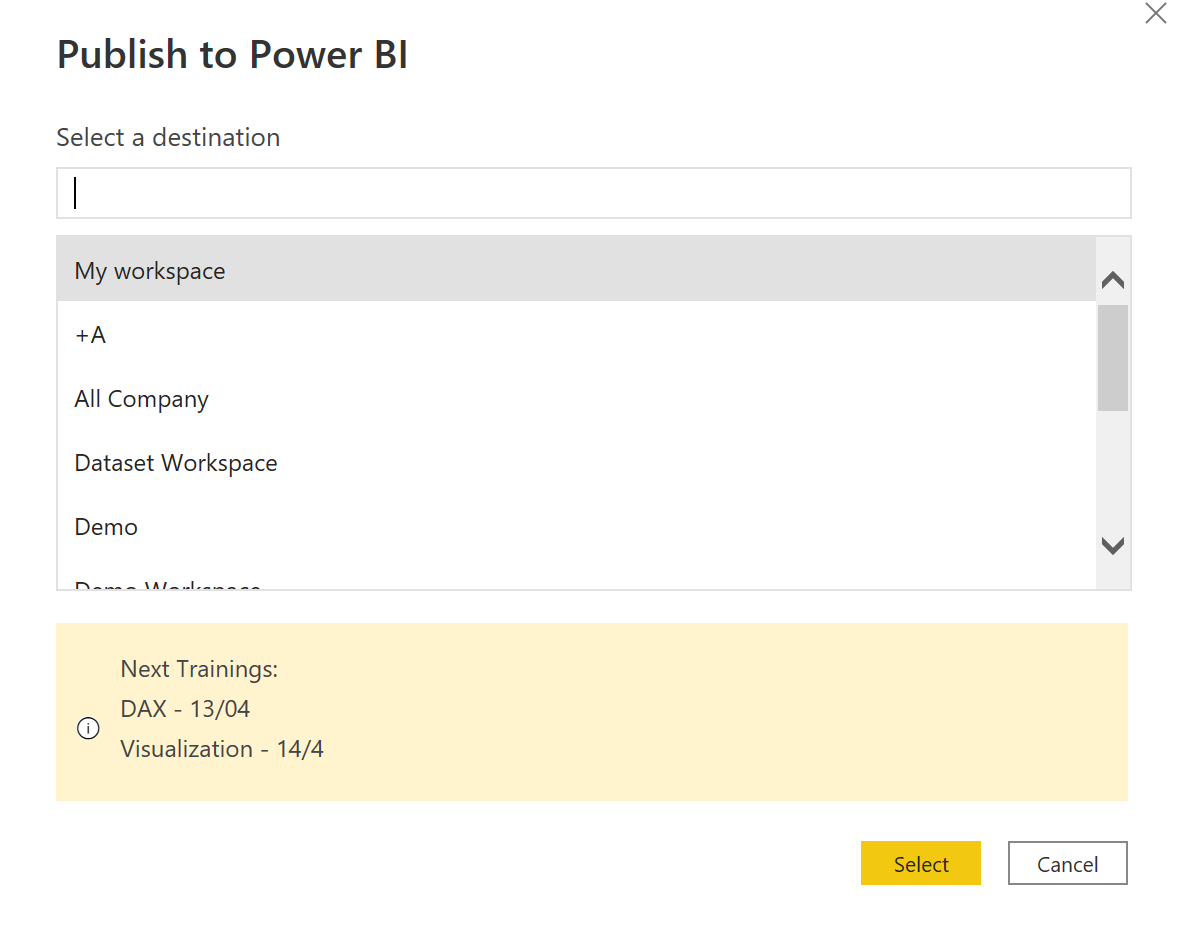Click the Visualization - 14/4 training line
The width and height of the screenshot is (1186, 936).
pyautogui.click(x=222, y=749)
